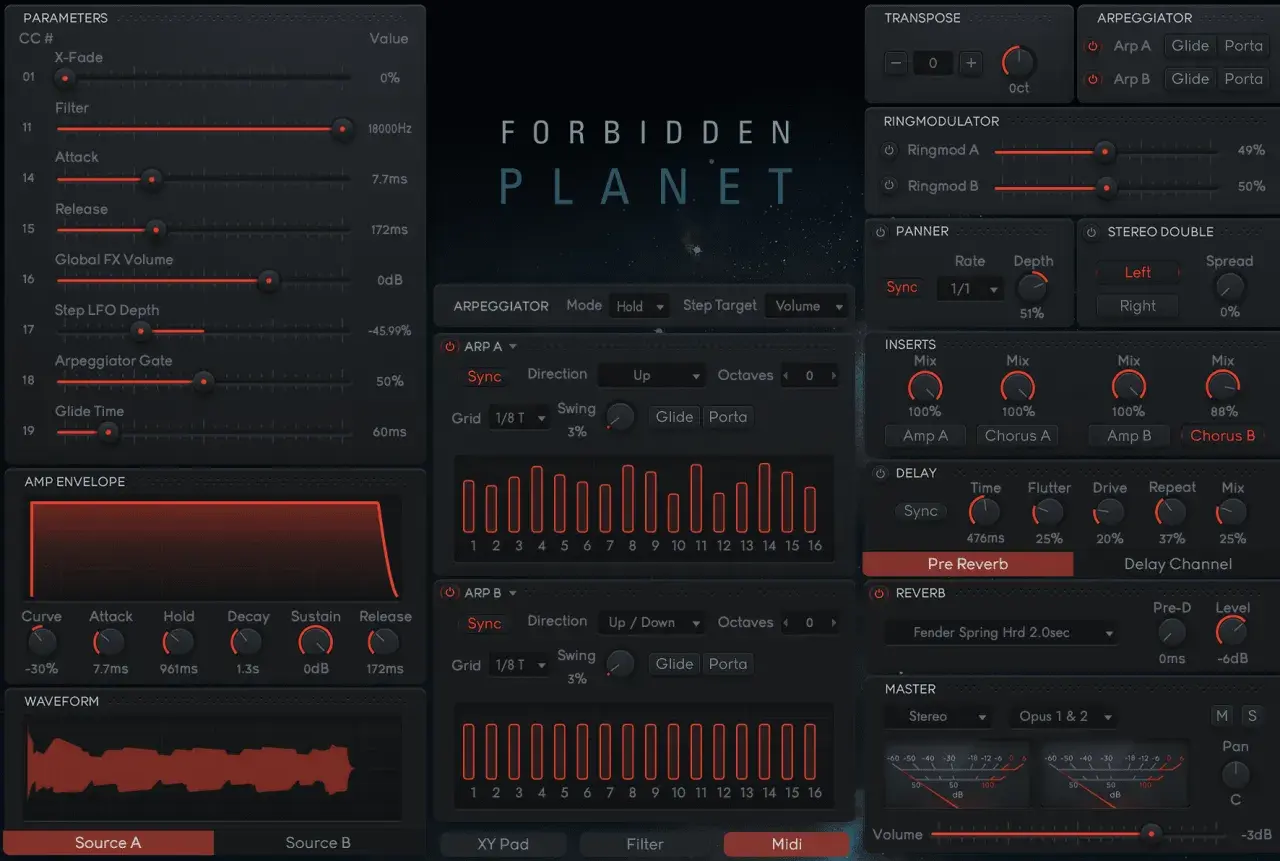Switch to the Source B tab
This screenshot has width=1280, height=861.
tap(318, 843)
